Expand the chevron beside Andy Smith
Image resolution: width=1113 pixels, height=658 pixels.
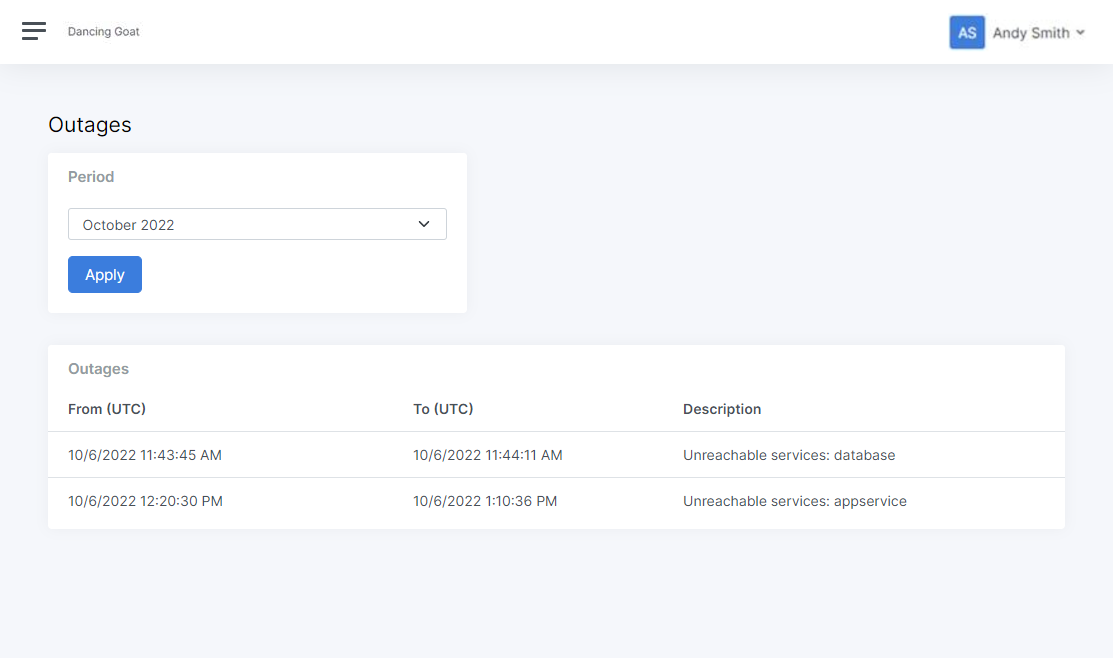tap(1080, 33)
